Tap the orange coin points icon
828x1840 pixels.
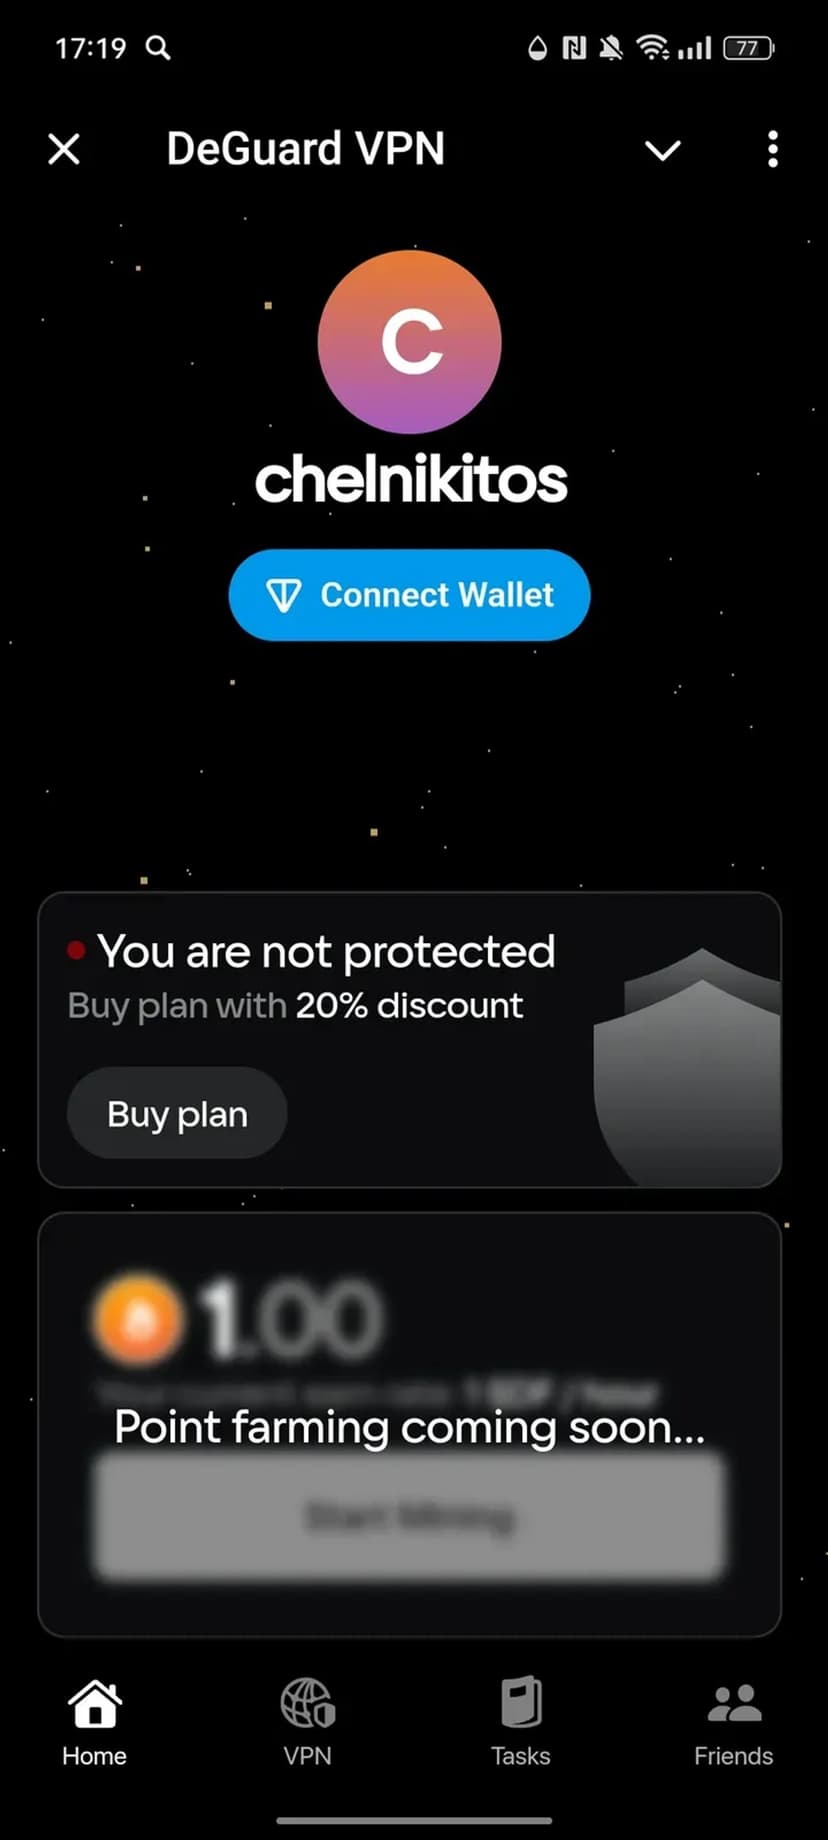point(138,1320)
